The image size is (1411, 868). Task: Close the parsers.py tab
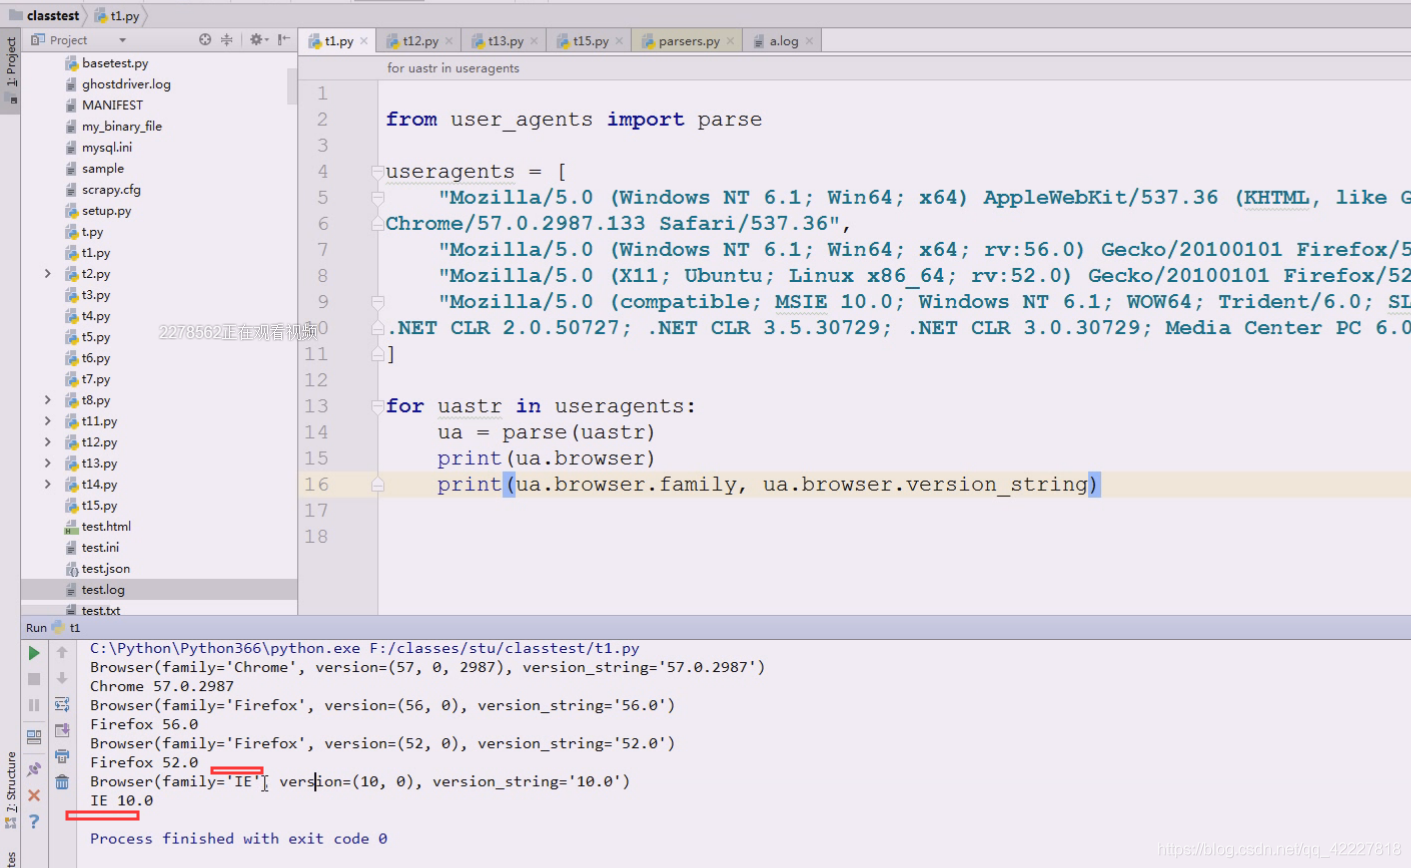click(731, 41)
